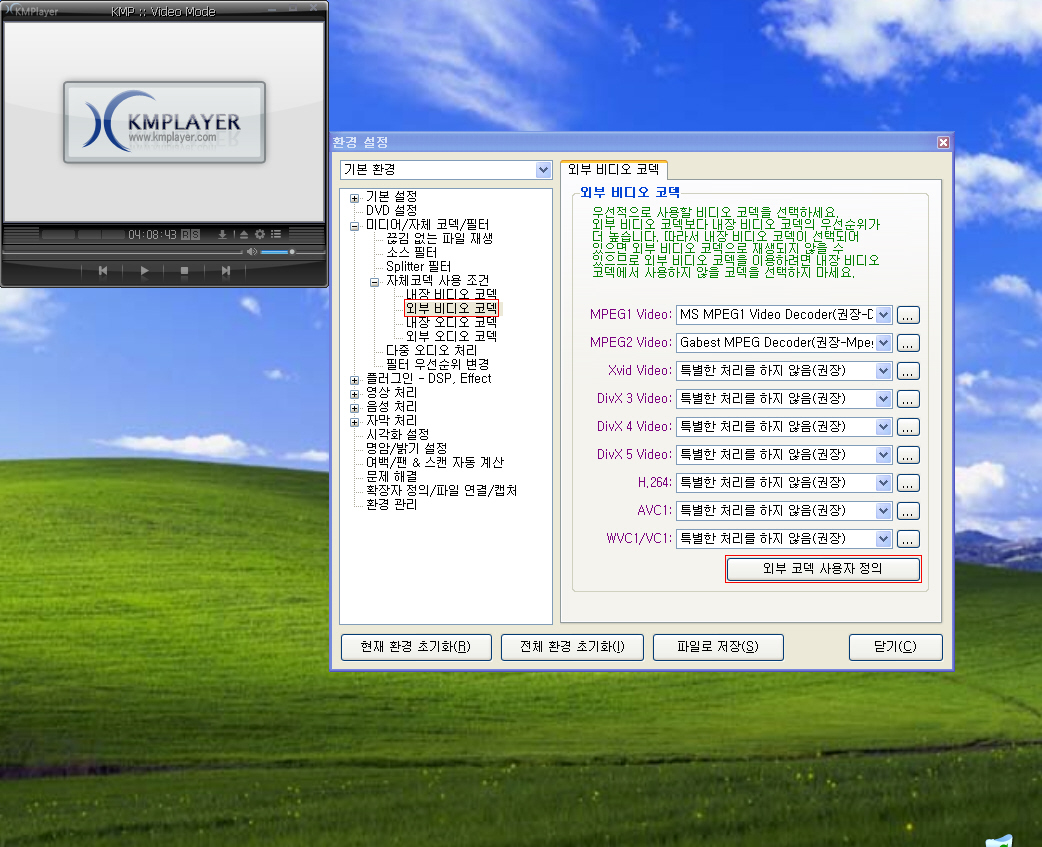Click the ... button for MPEG1 Video
This screenshot has width=1042, height=847.
908,315
